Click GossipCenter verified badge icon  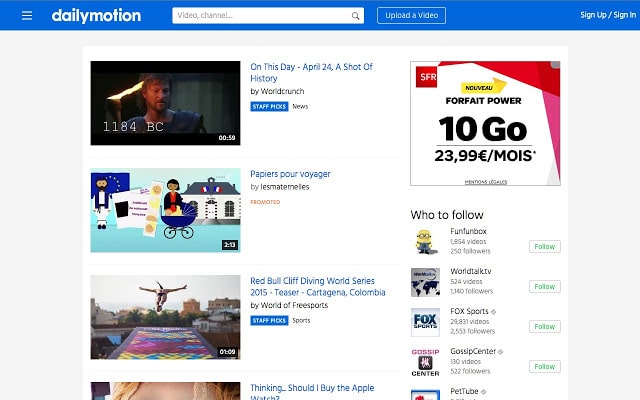[x=500, y=352]
